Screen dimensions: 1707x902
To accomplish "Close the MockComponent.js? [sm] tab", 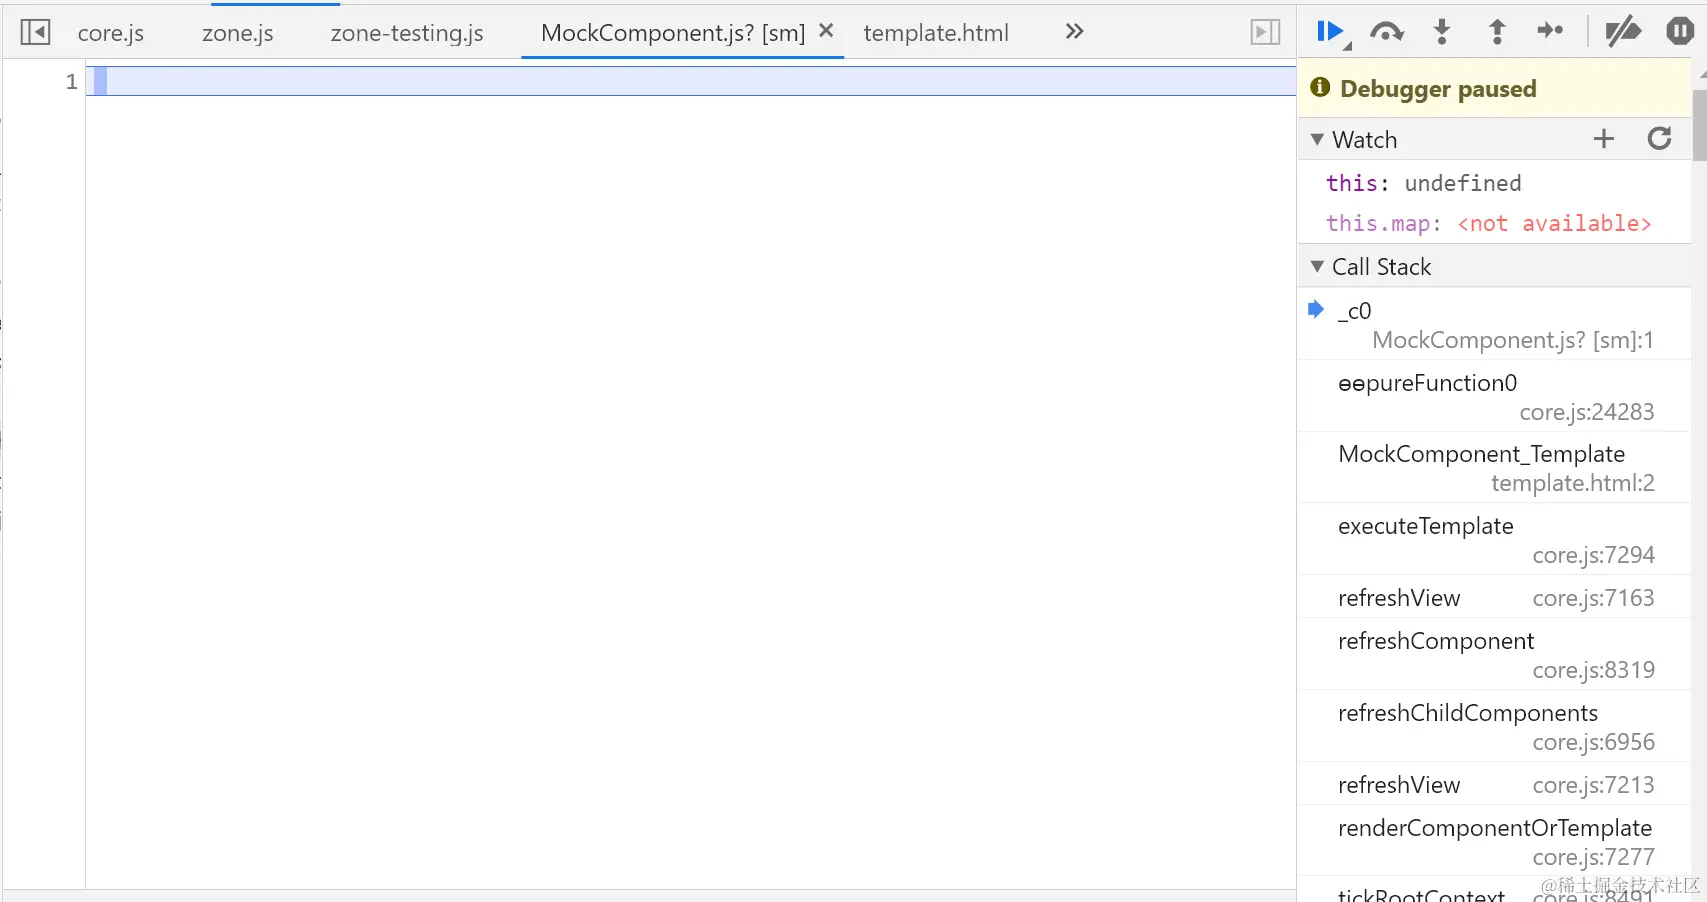I will 826,31.
